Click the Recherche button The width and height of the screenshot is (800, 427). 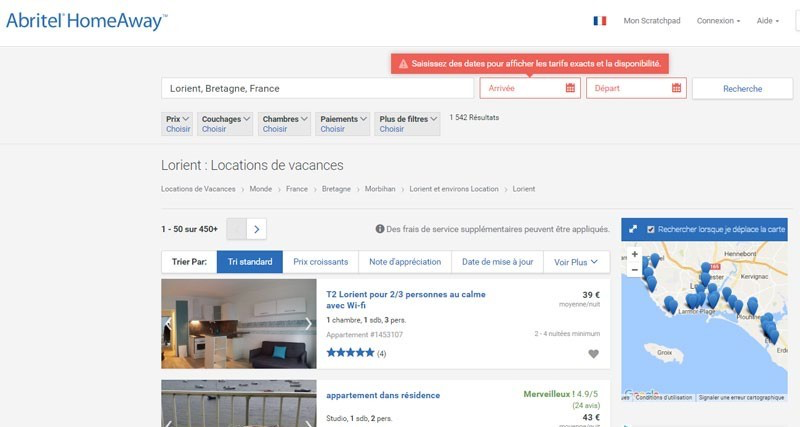(x=742, y=88)
